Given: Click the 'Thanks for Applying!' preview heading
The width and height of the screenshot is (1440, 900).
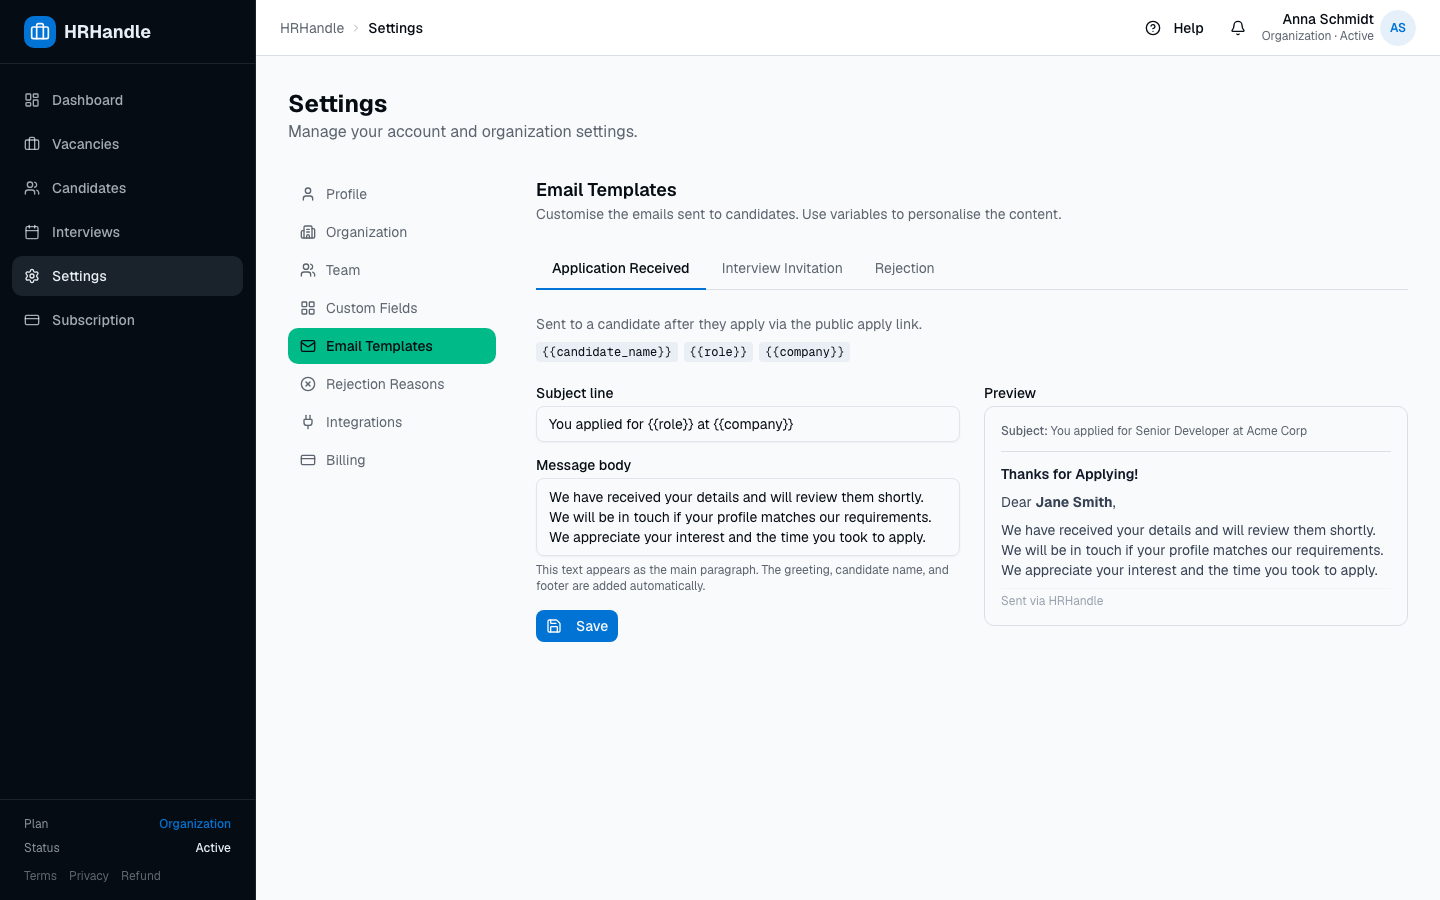Looking at the screenshot, I should coord(1069,474).
